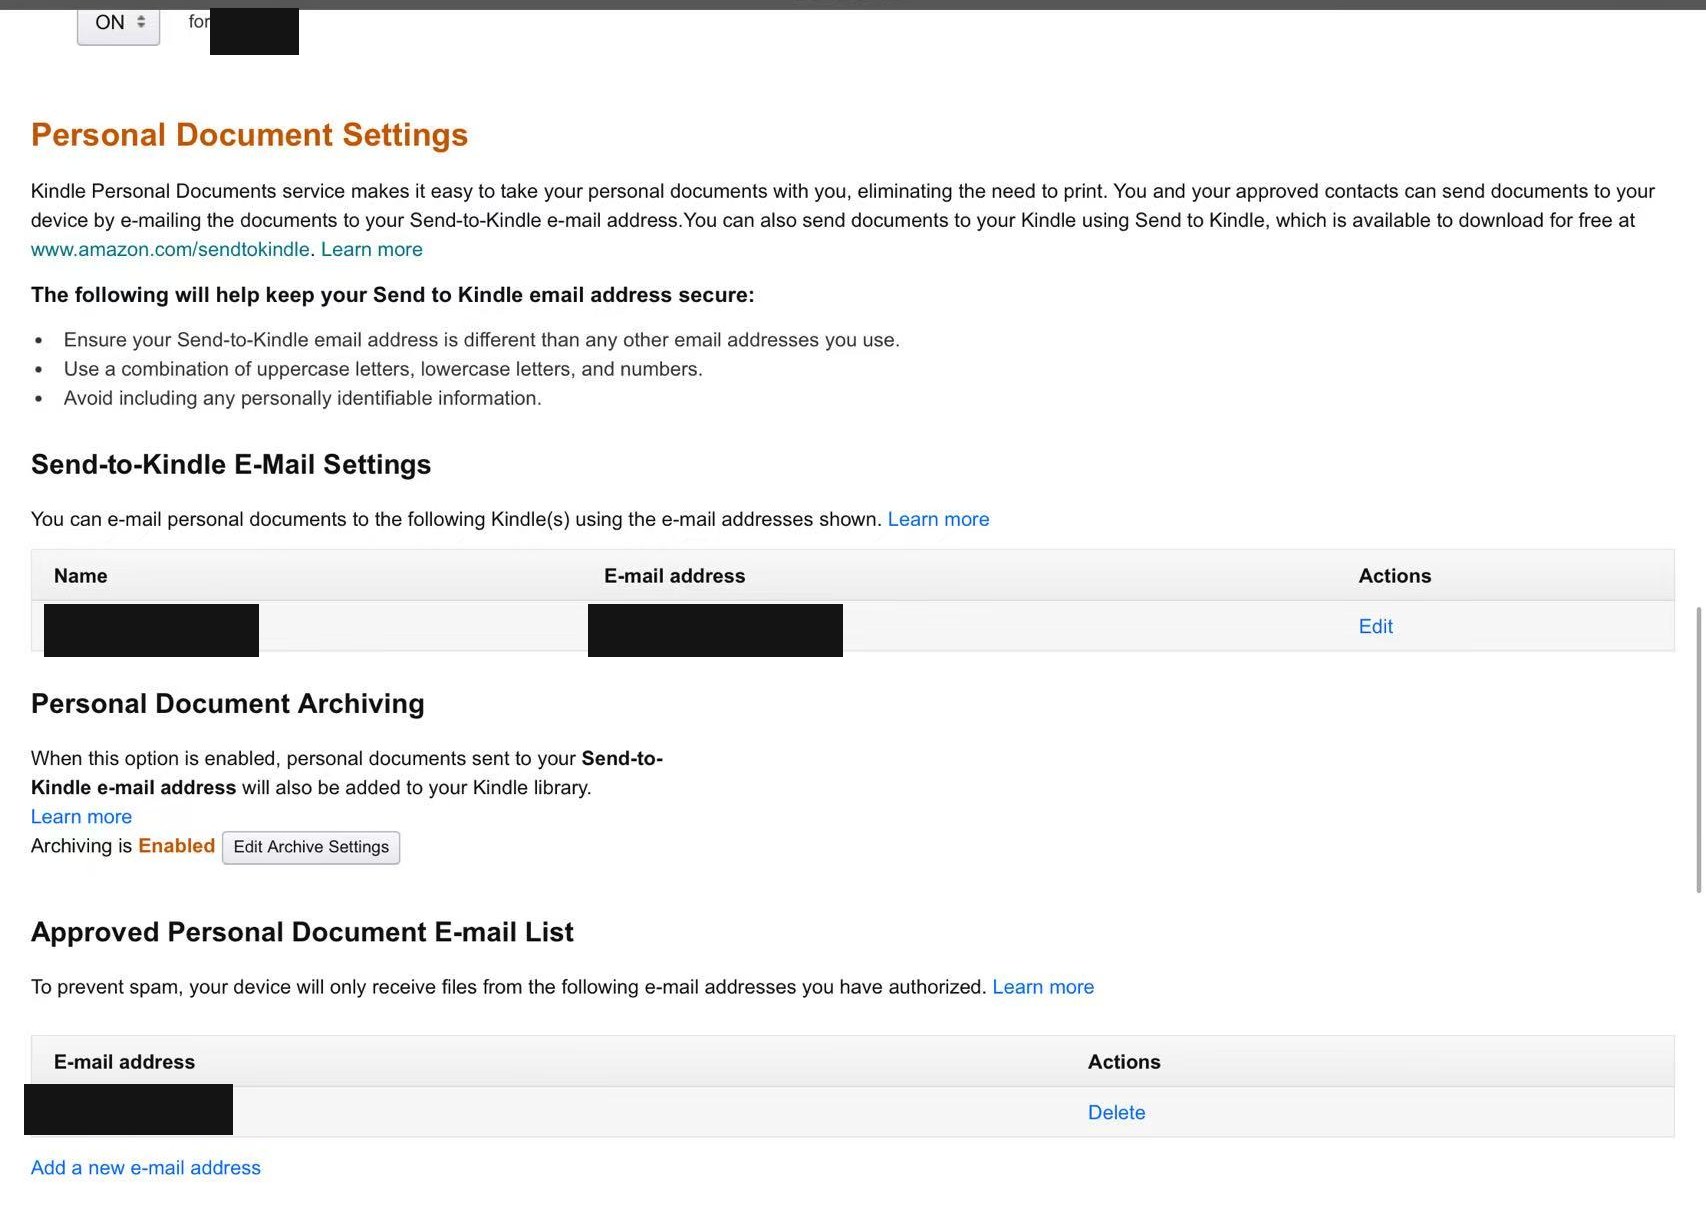The width and height of the screenshot is (1706, 1229).
Task: Click the "Name" column header
Action: [x=80, y=576]
